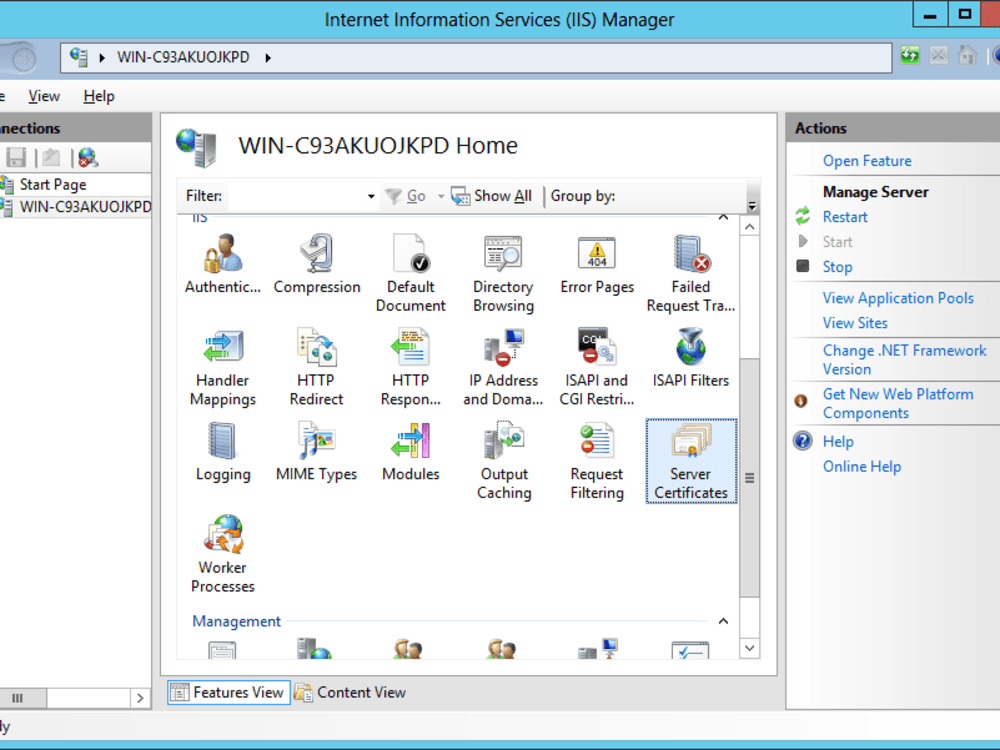Open the ISAPI Filters feature

click(691, 358)
